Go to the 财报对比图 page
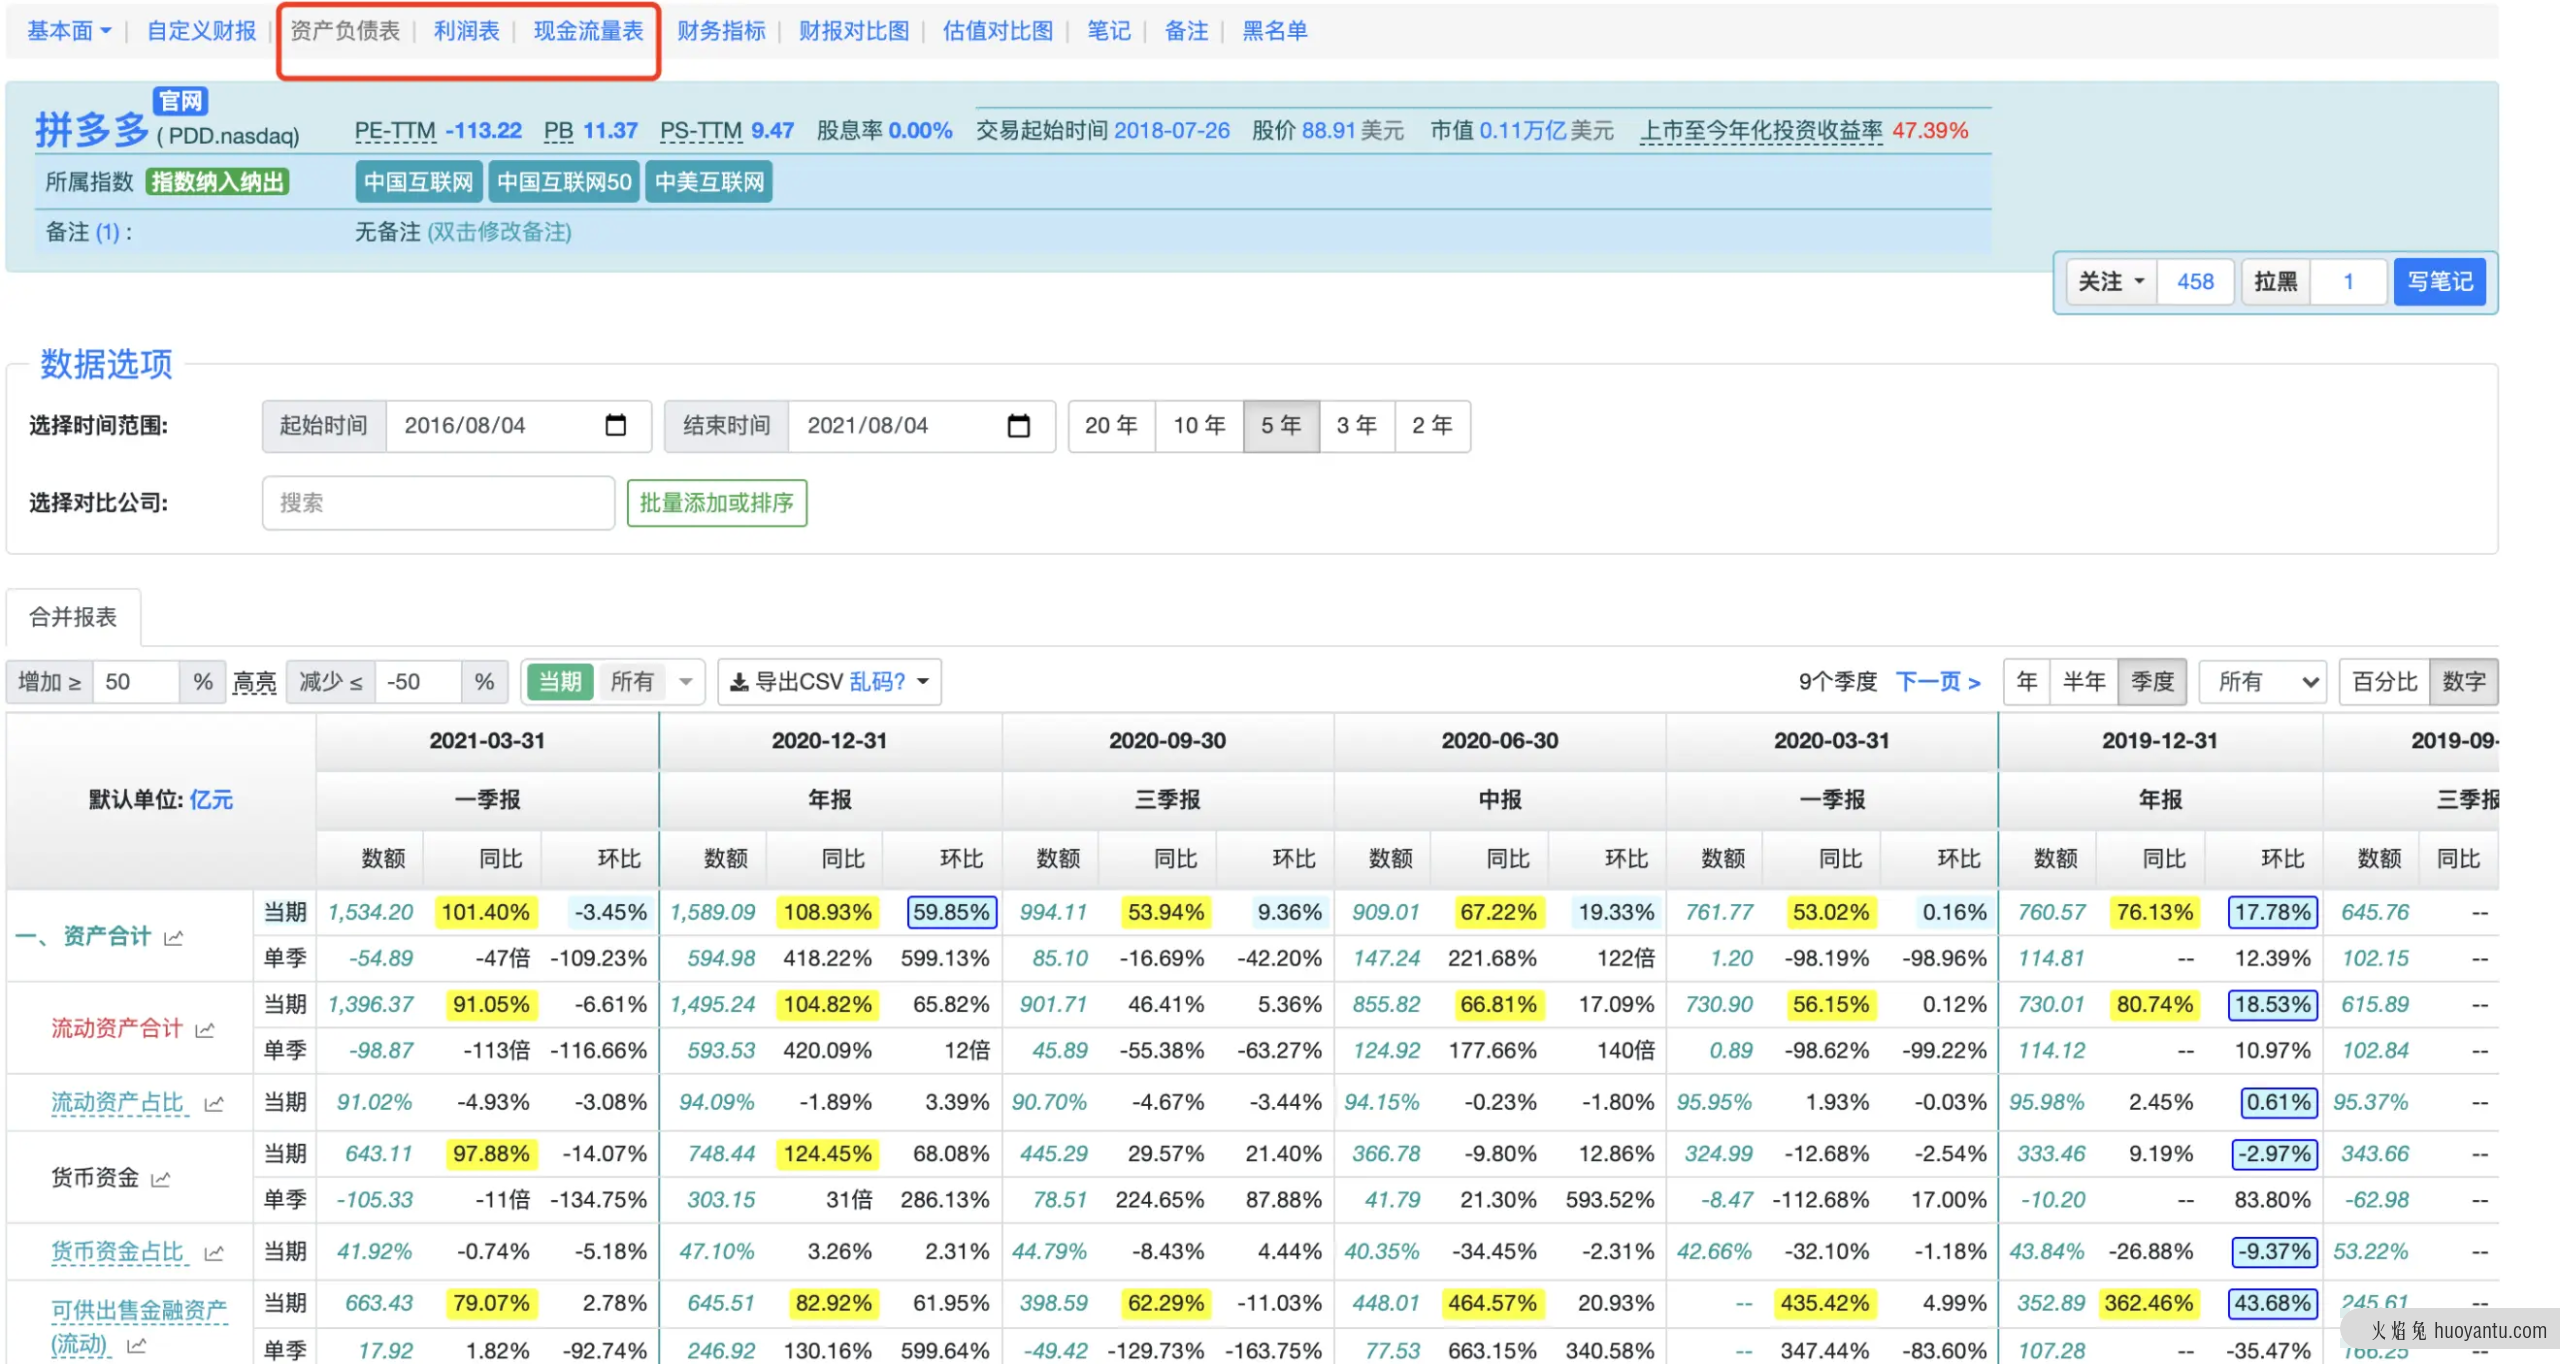The height and width of the screenshot is (1364, 2560). [x=854, y=31]
